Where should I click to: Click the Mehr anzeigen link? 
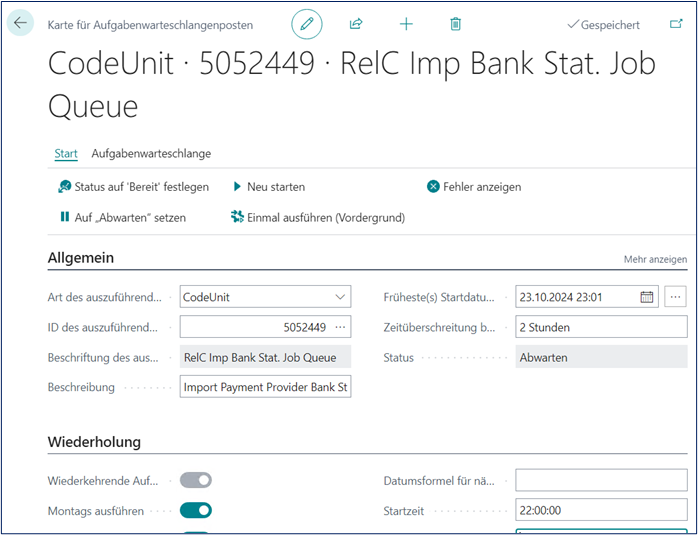click(x=655, y=260)
